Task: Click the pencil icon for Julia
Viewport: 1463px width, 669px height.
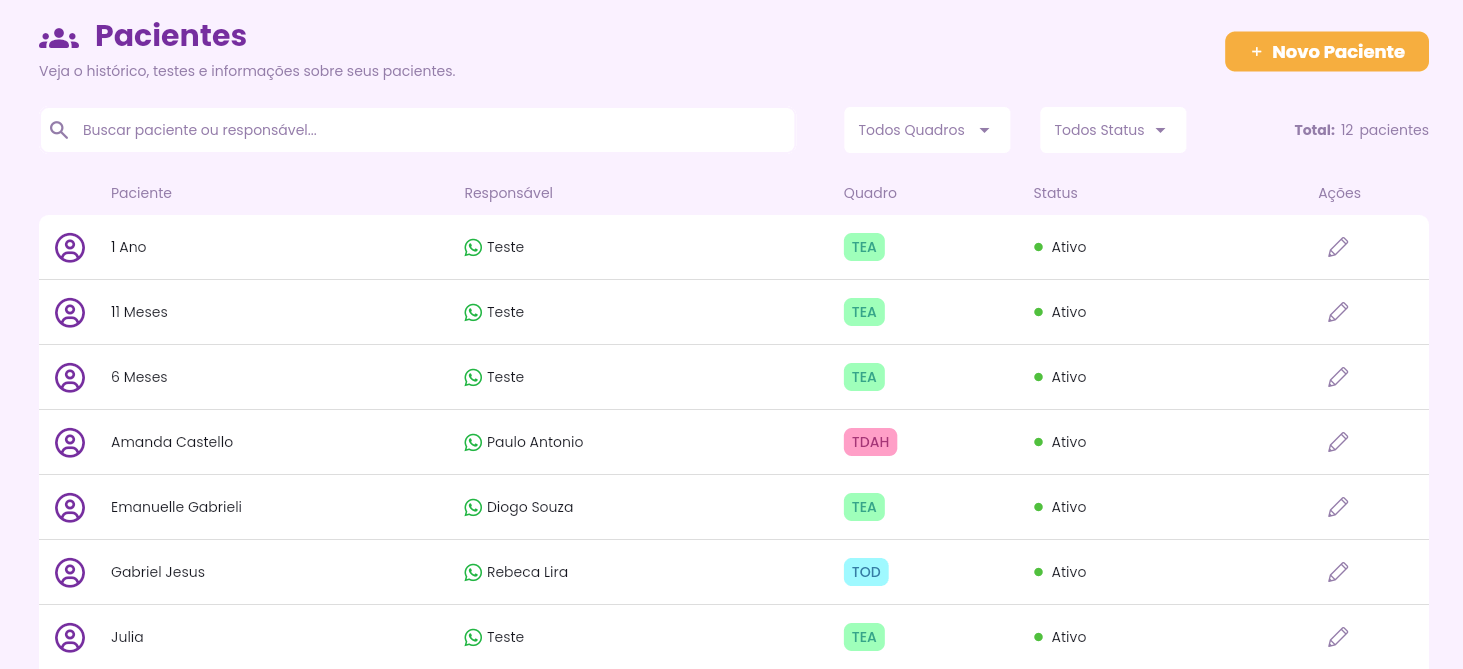Action: tap(1338, 637)
